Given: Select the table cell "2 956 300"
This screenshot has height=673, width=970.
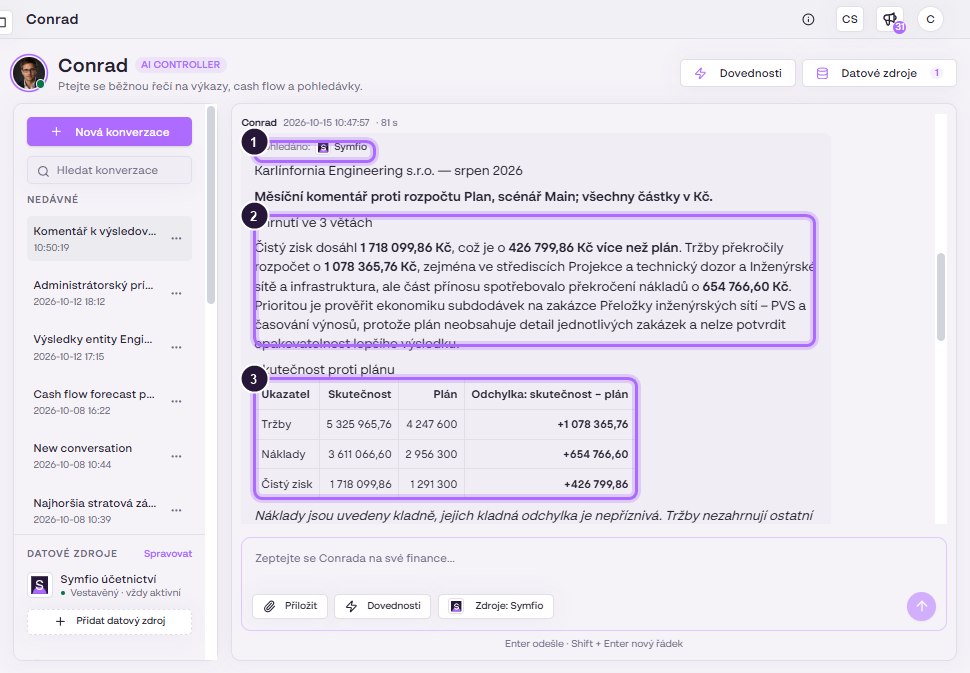Looking at the screenshot, I should (431, 454).
